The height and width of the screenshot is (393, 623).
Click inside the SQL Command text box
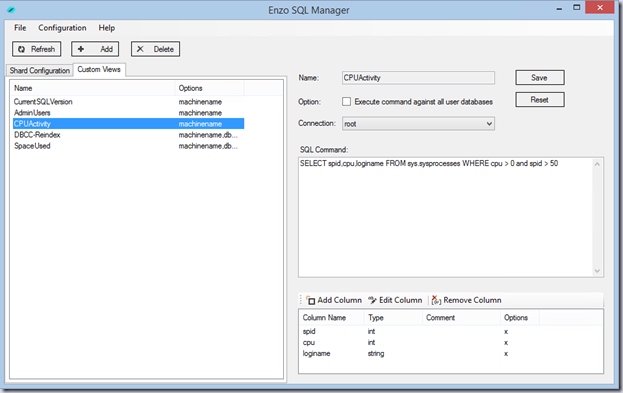click(445, 217)
